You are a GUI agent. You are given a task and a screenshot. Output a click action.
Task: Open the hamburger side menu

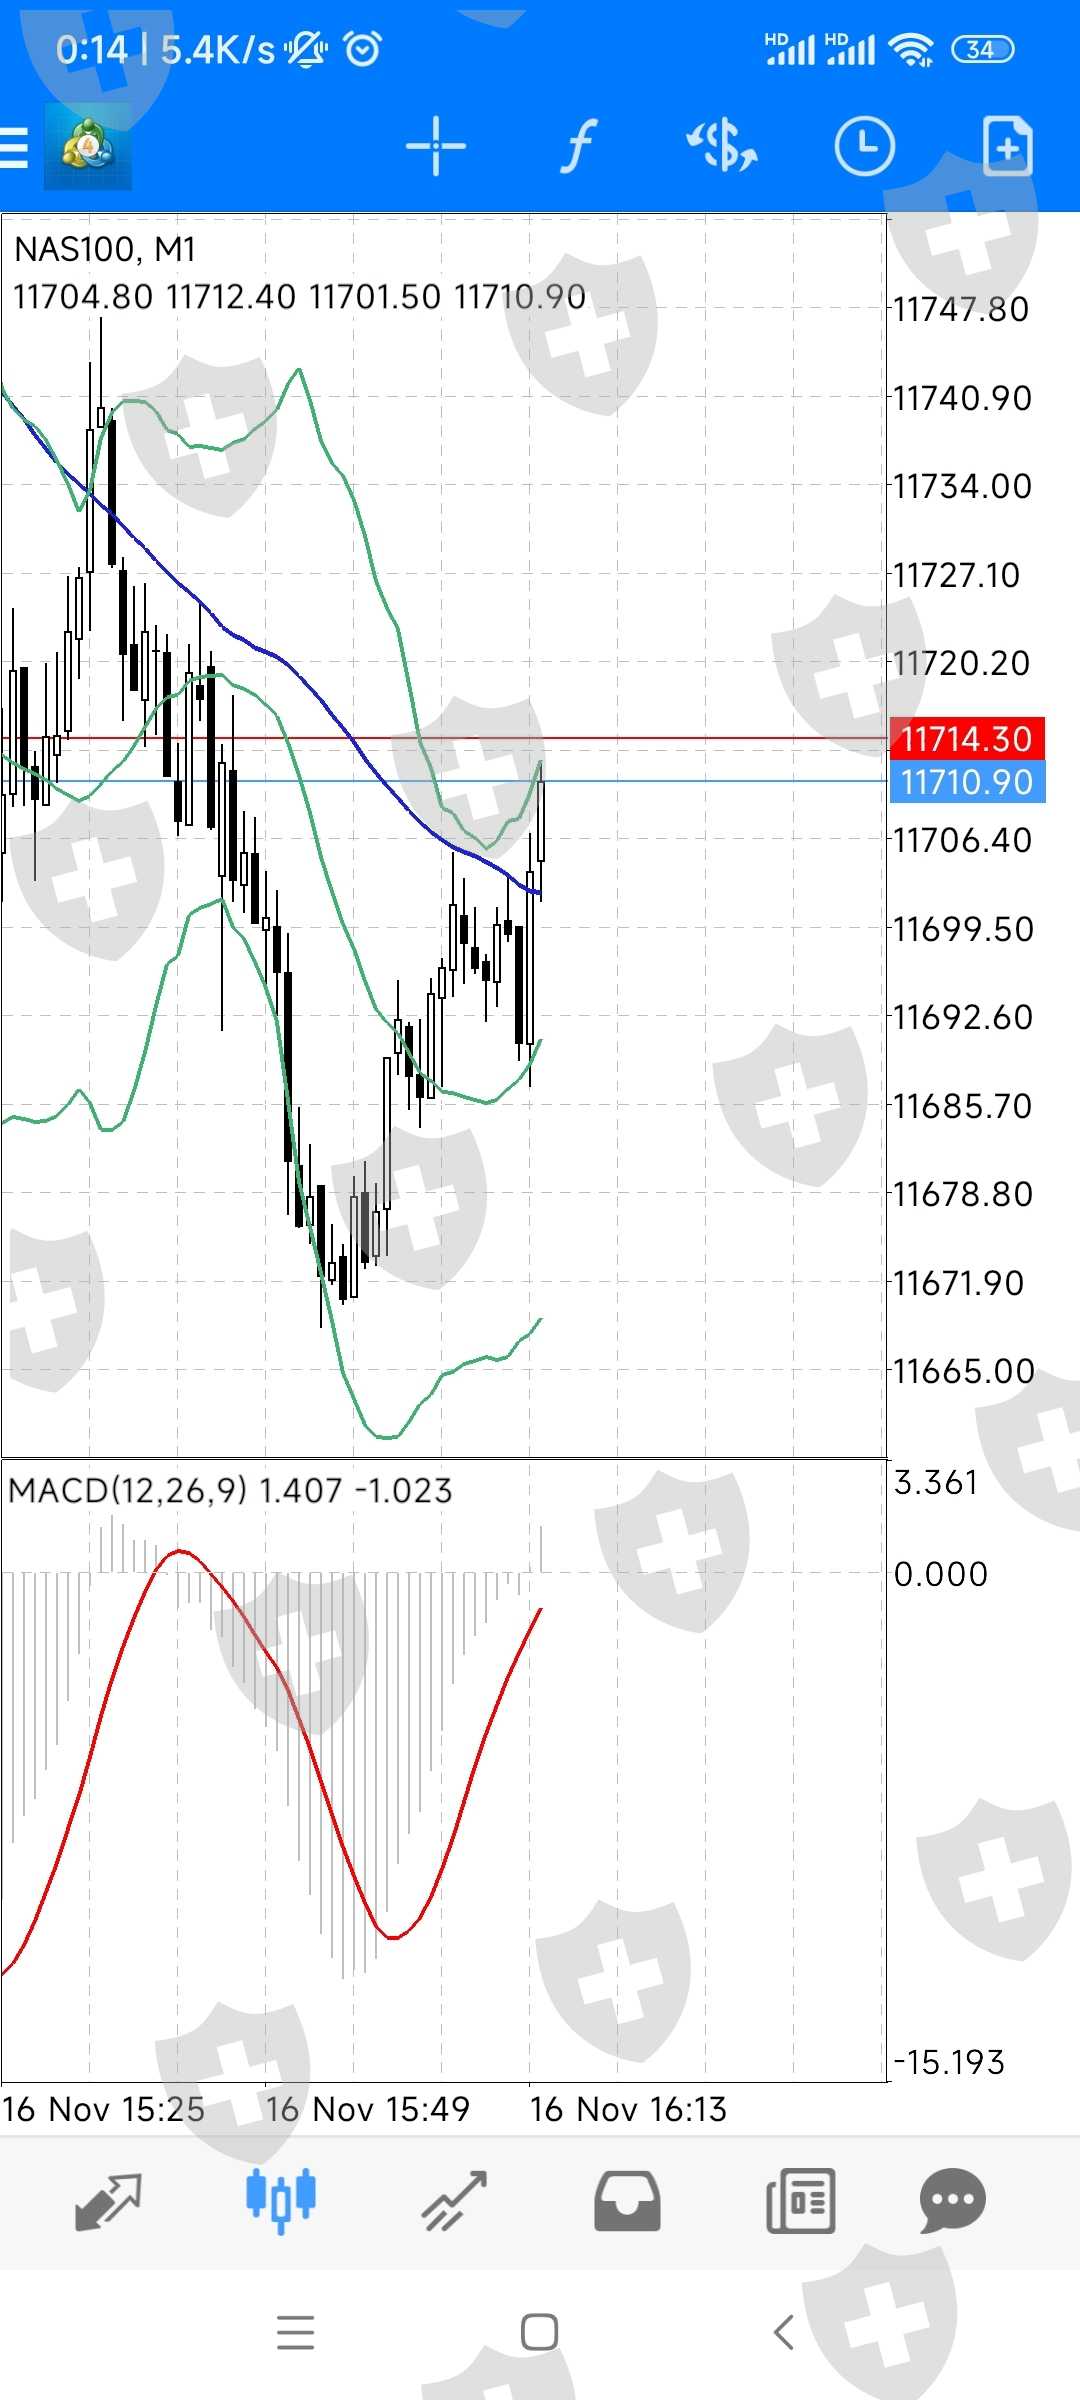click(14, 148)
